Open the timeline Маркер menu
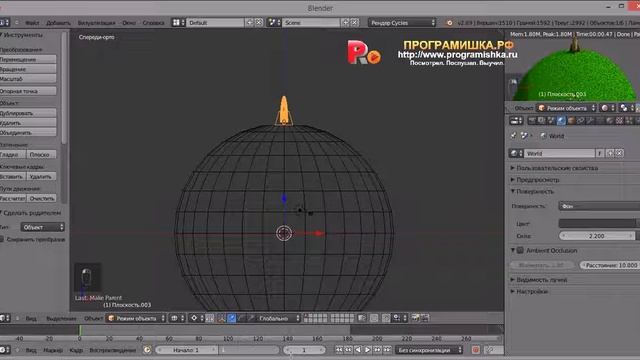 point(53,350)
